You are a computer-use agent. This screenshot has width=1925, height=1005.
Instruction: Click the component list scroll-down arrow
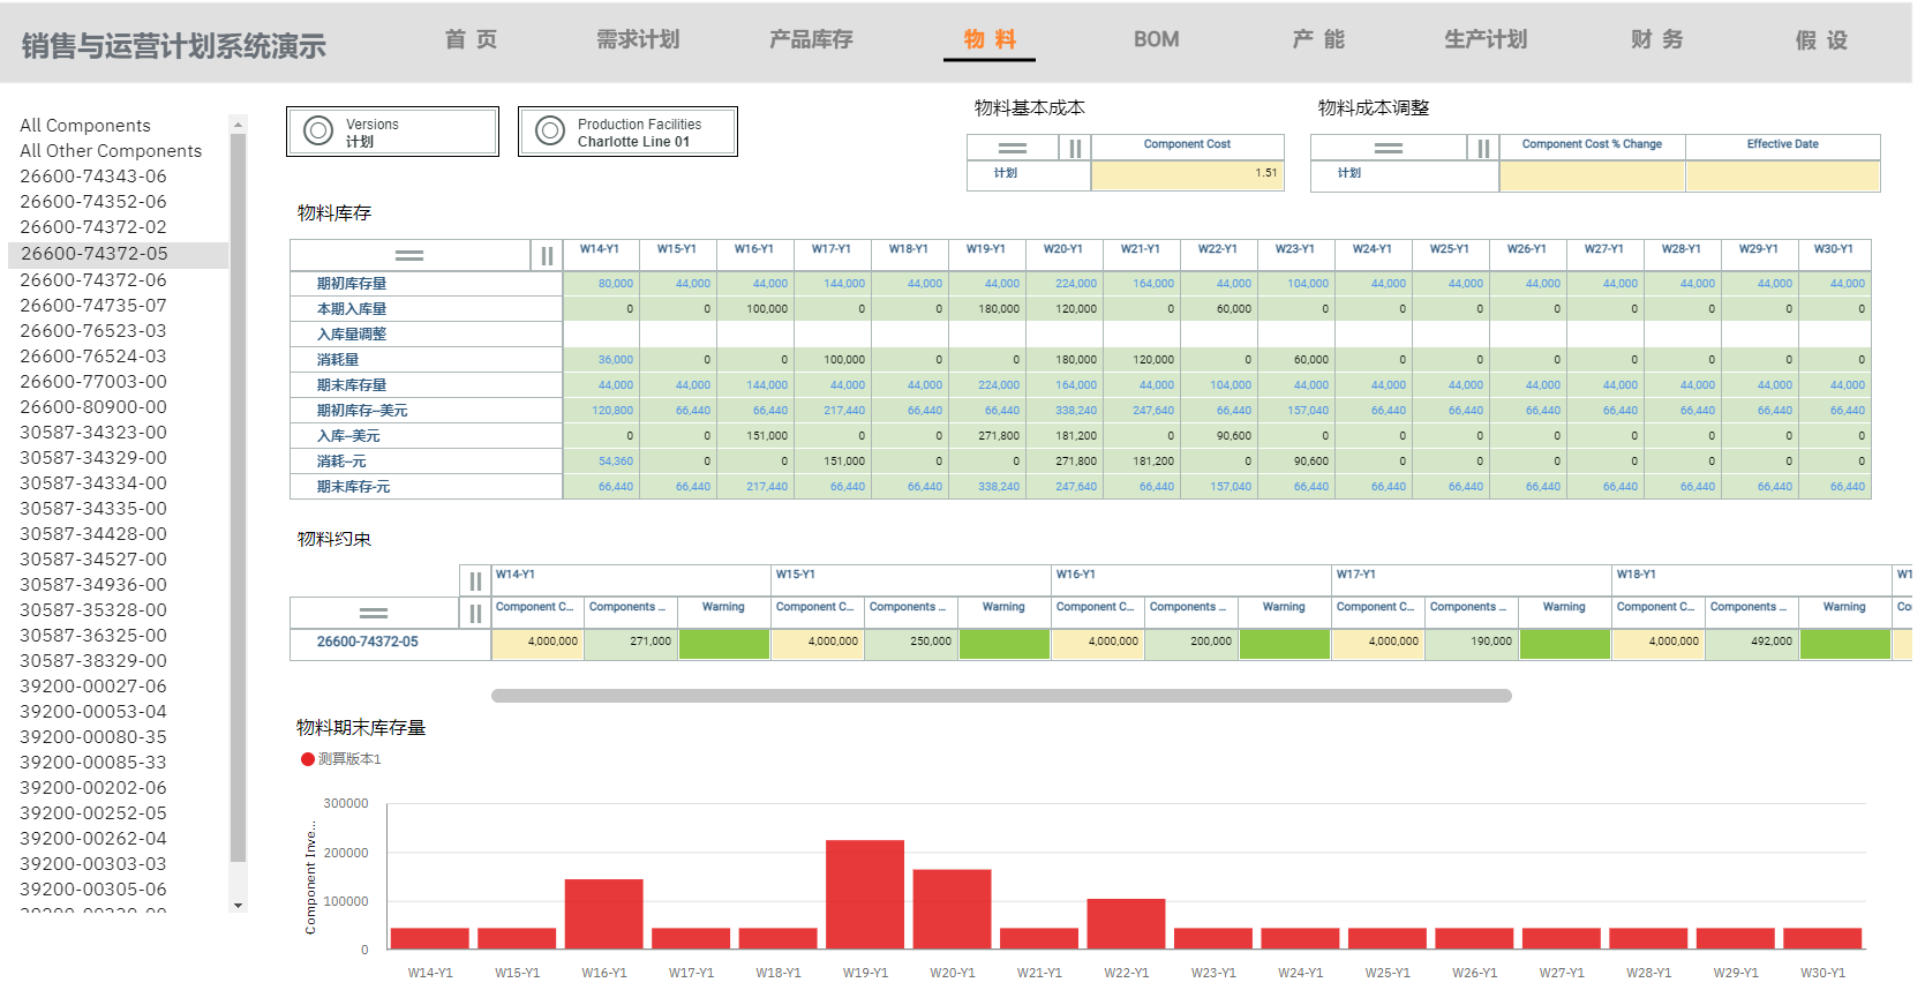coord(238,905)
